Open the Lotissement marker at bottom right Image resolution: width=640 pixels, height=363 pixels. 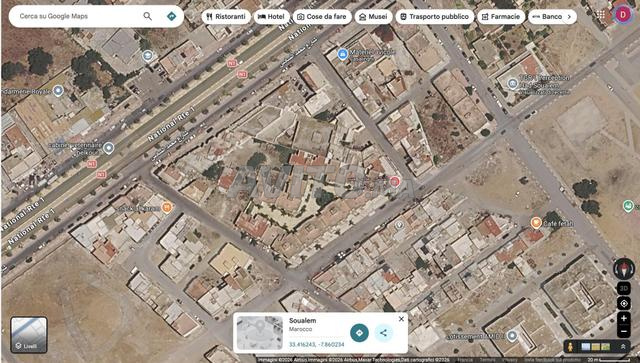[x=512, y=336]
